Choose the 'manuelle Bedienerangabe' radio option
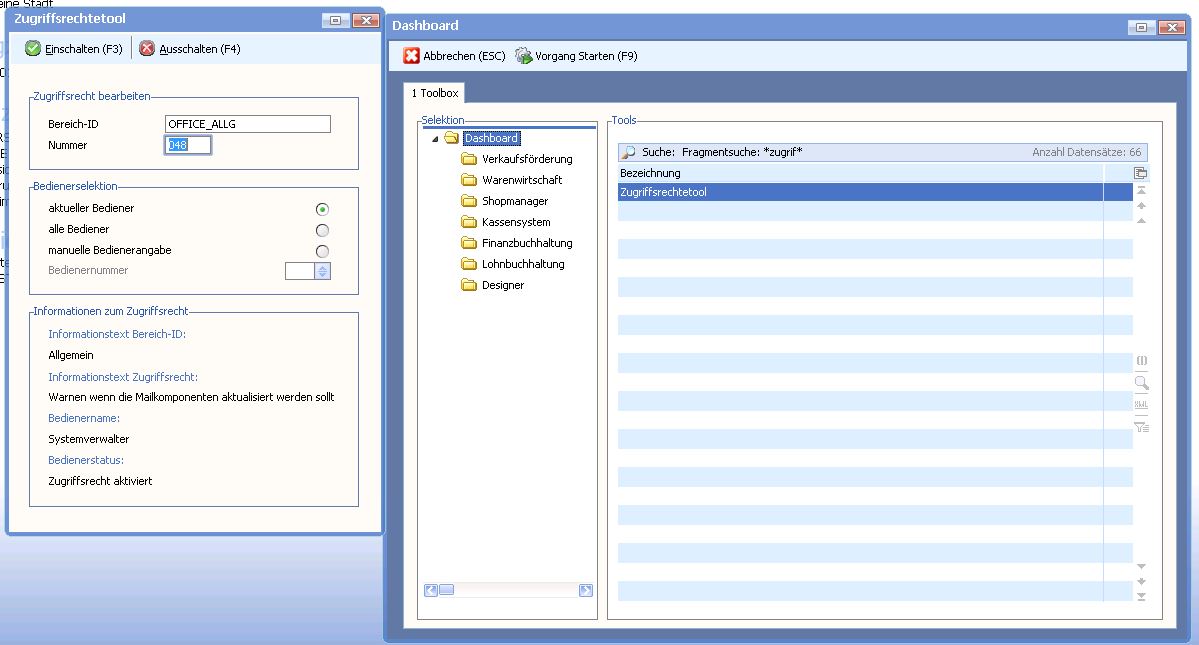 322,251
